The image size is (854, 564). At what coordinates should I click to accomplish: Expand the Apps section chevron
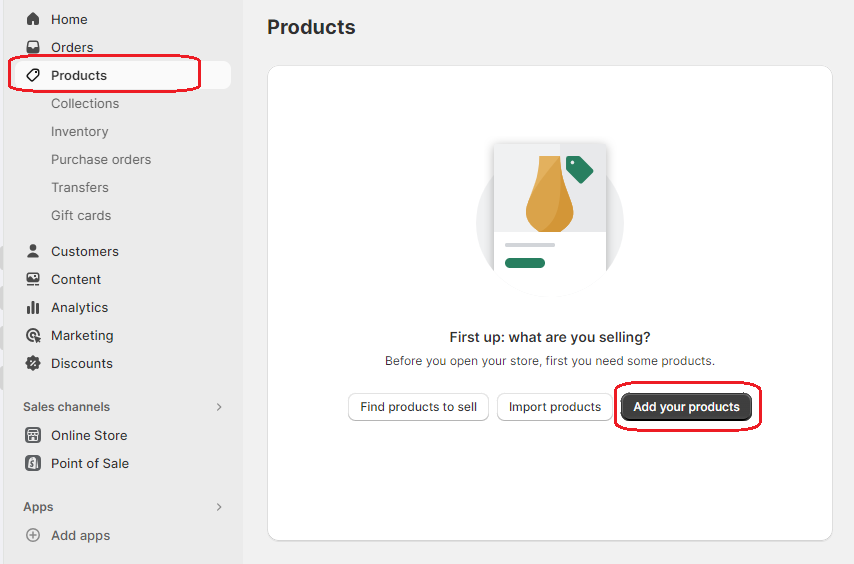[x=219, y=507]
